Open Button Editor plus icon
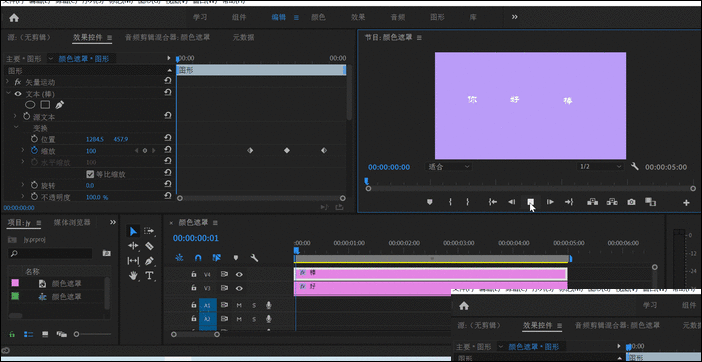 686,203
